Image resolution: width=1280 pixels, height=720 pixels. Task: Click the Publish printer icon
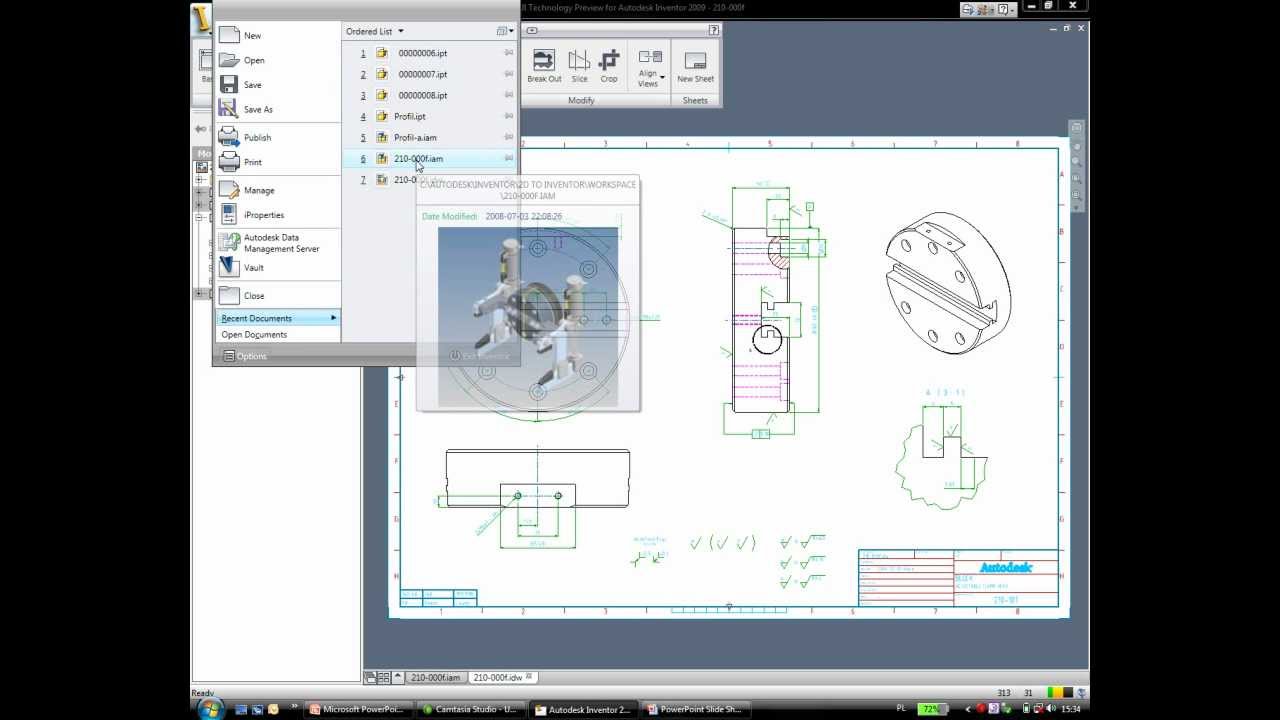pyautogui.click(x=229, y=137)
